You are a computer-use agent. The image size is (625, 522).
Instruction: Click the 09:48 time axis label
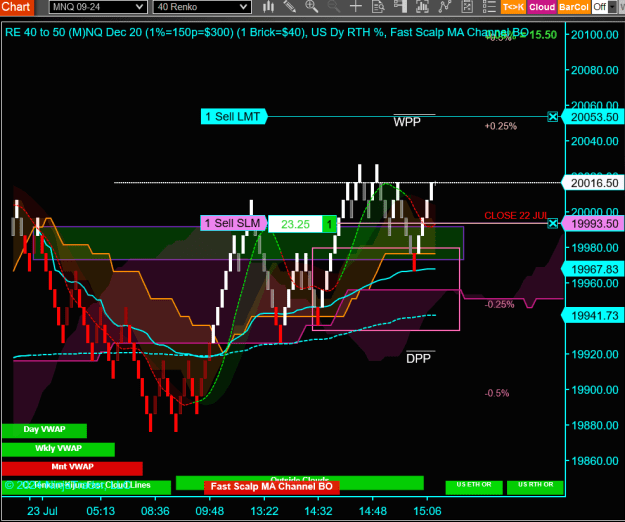tap(210, 511)
